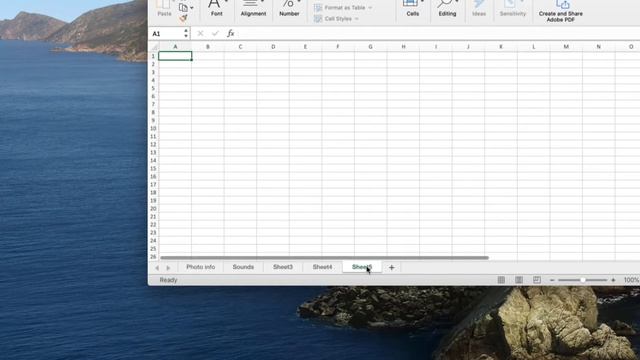Image resolution: width=640 pixels, height=360 pixels.
Task: Select row 20 header
Action: pyautogui.click(x=153, y=209)
